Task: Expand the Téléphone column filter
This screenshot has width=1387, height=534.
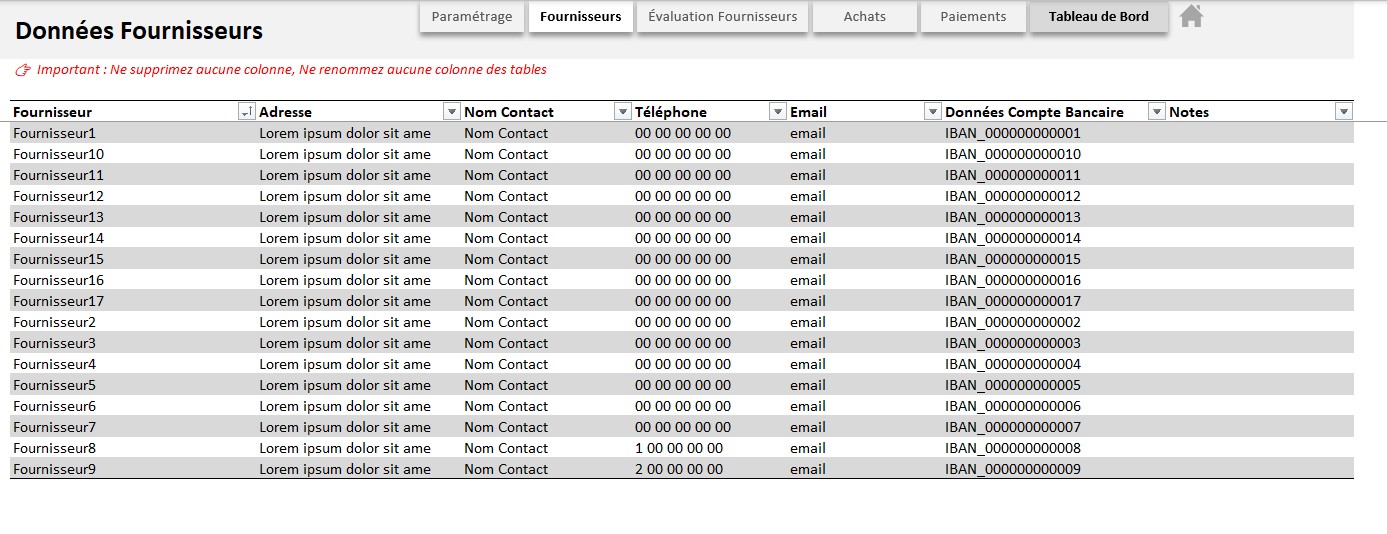Action: tap(777, 112)
